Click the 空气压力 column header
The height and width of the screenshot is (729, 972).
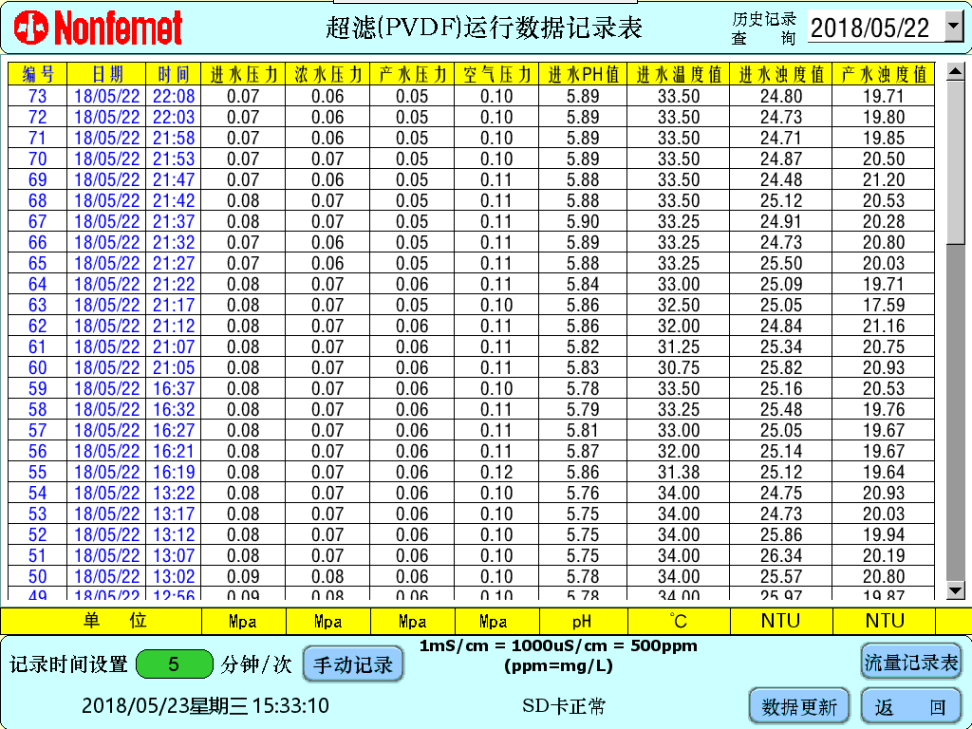497,75
